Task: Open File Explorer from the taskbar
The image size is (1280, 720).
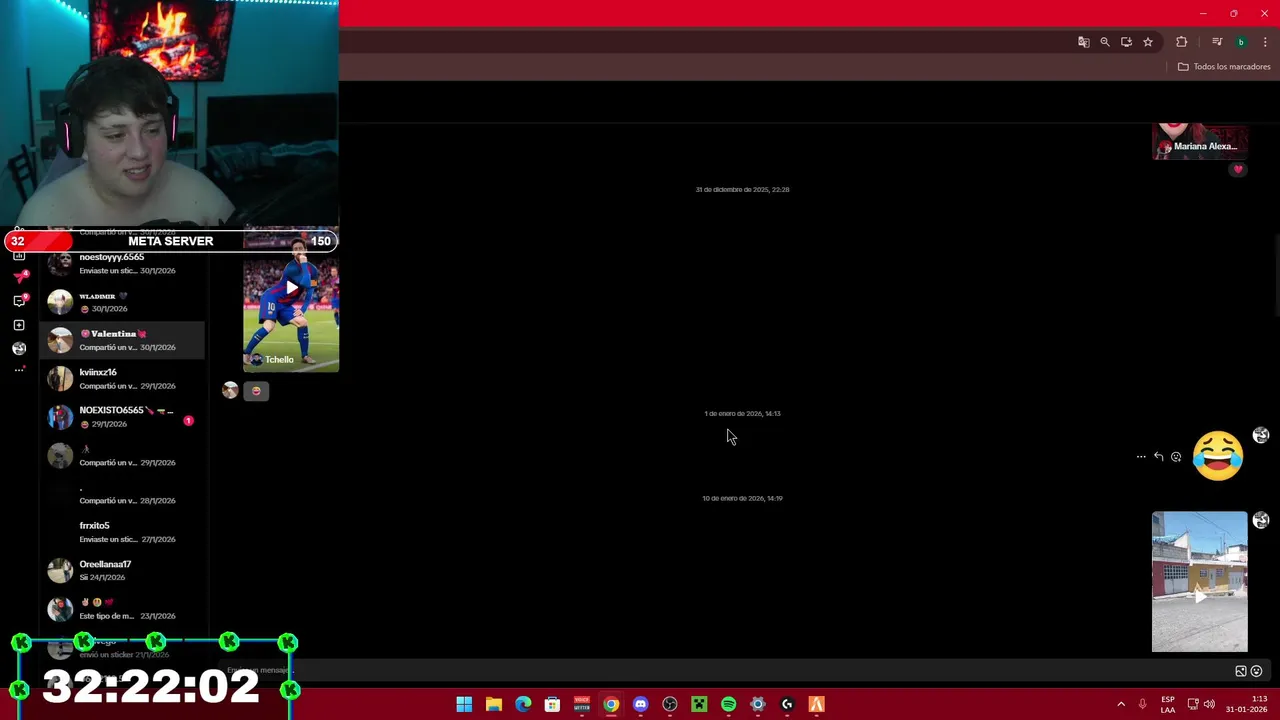Action: point(494,704)
